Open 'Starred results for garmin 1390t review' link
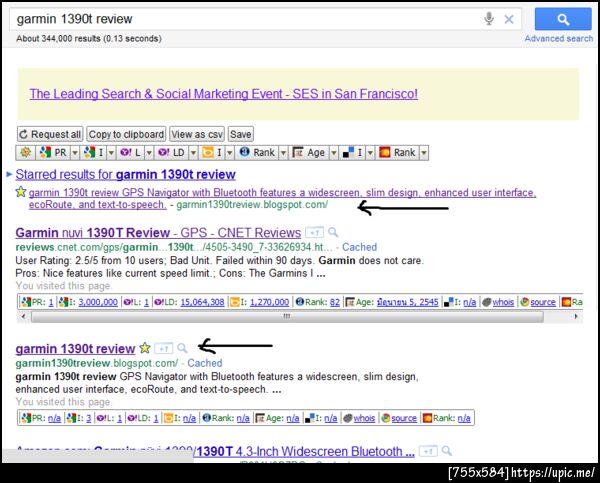The width and height of the screenshot is (600, 483). 126,175
